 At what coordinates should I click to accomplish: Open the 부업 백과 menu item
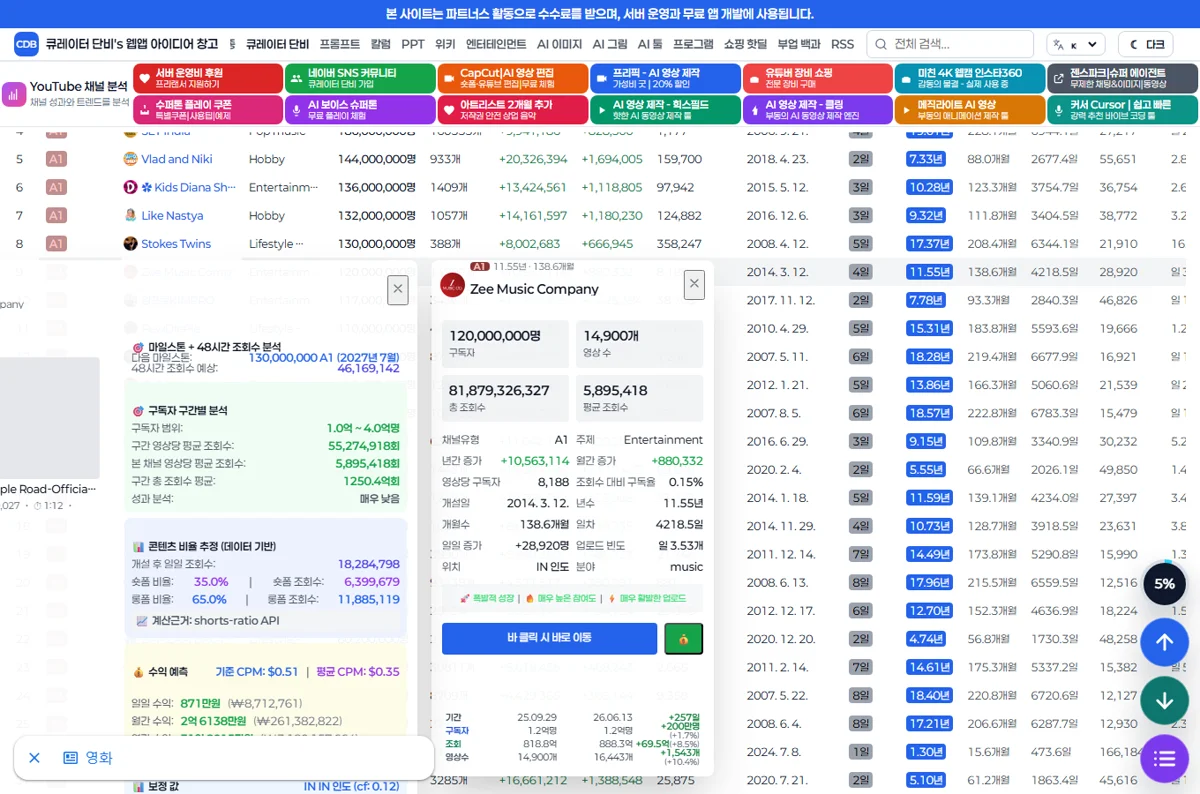coord(799,44)
